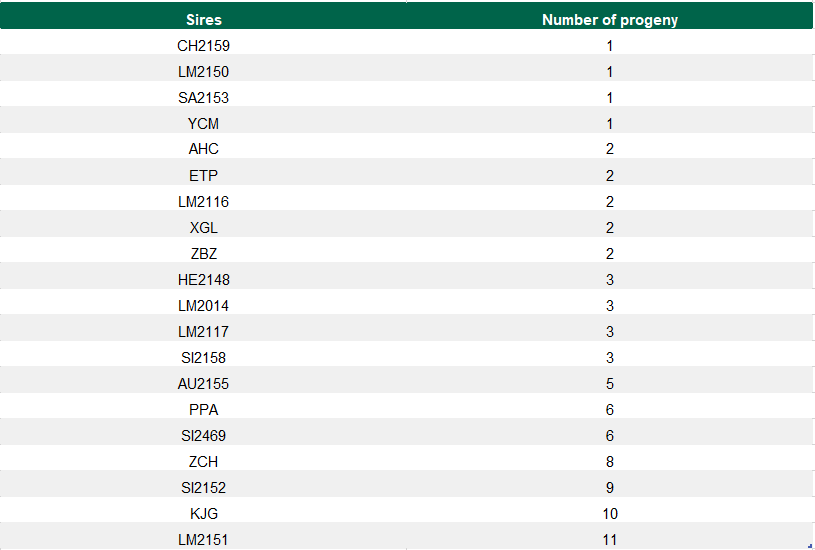Screen dimensions: 815x550
Task: Select the HE2148 sire cell
Action: (x=204, y=280)
